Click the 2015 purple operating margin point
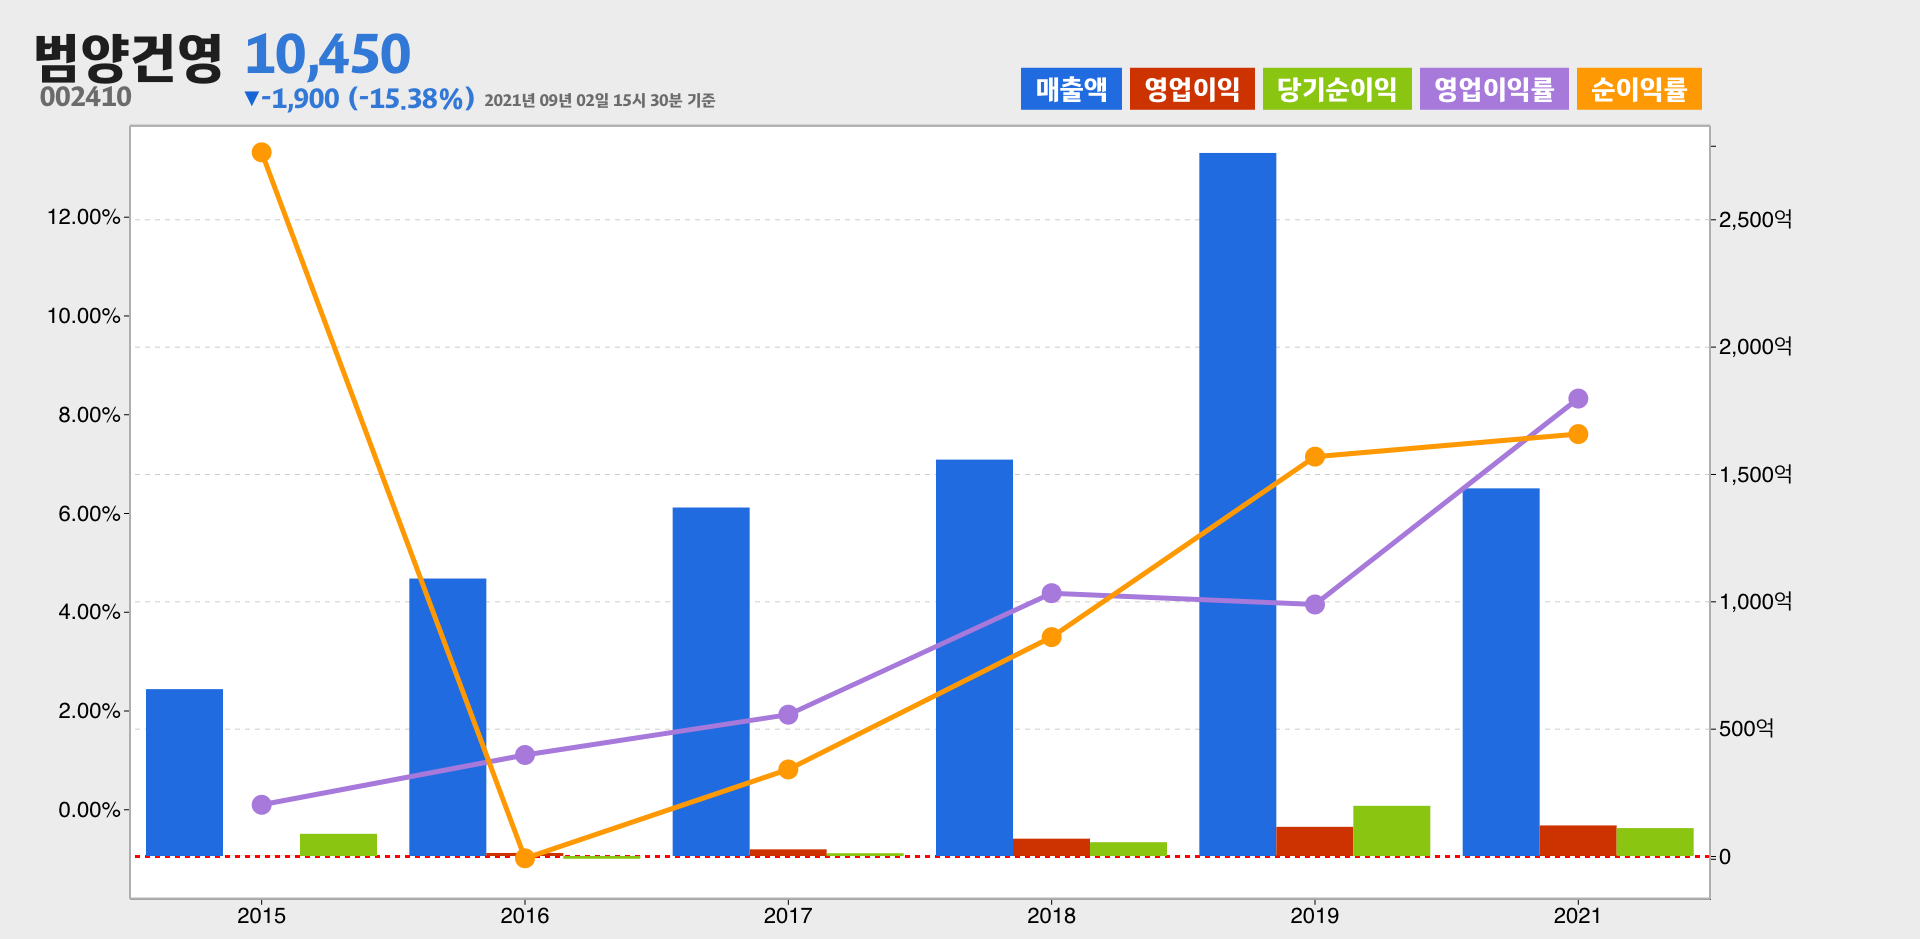The width and height of the screenshot is (1920, 939). pos(262,805)
